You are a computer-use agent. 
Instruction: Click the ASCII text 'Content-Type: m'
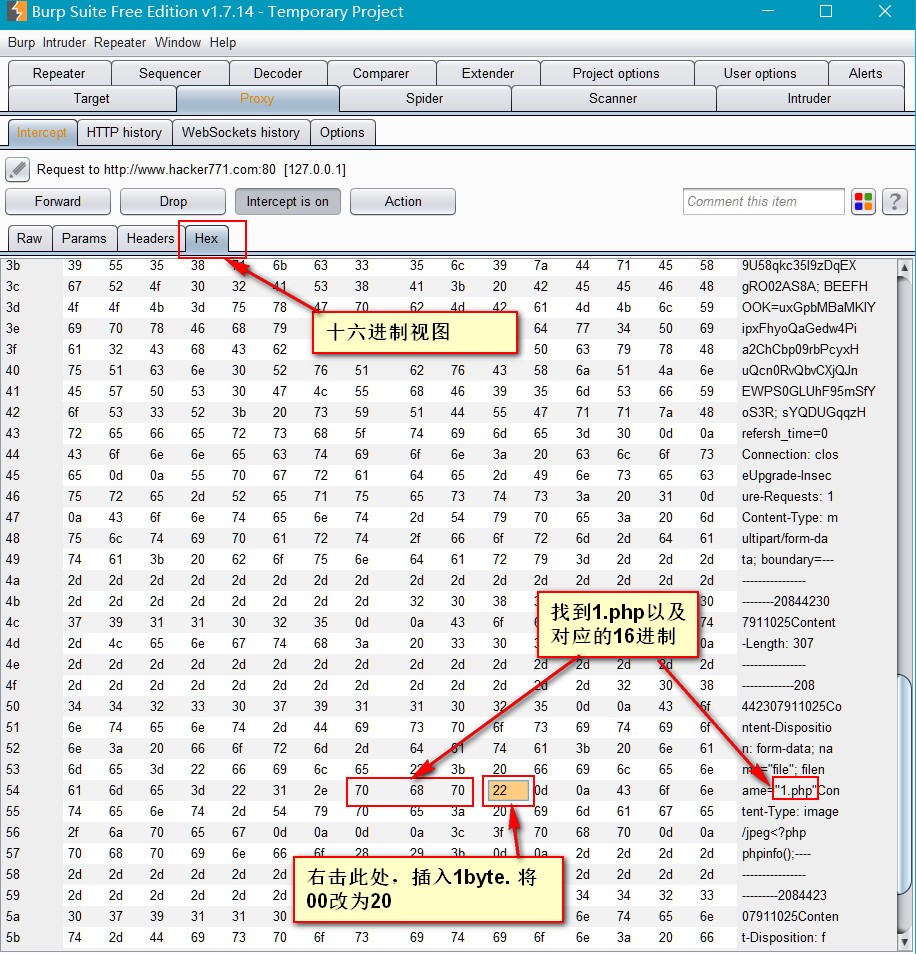point(789,518)
